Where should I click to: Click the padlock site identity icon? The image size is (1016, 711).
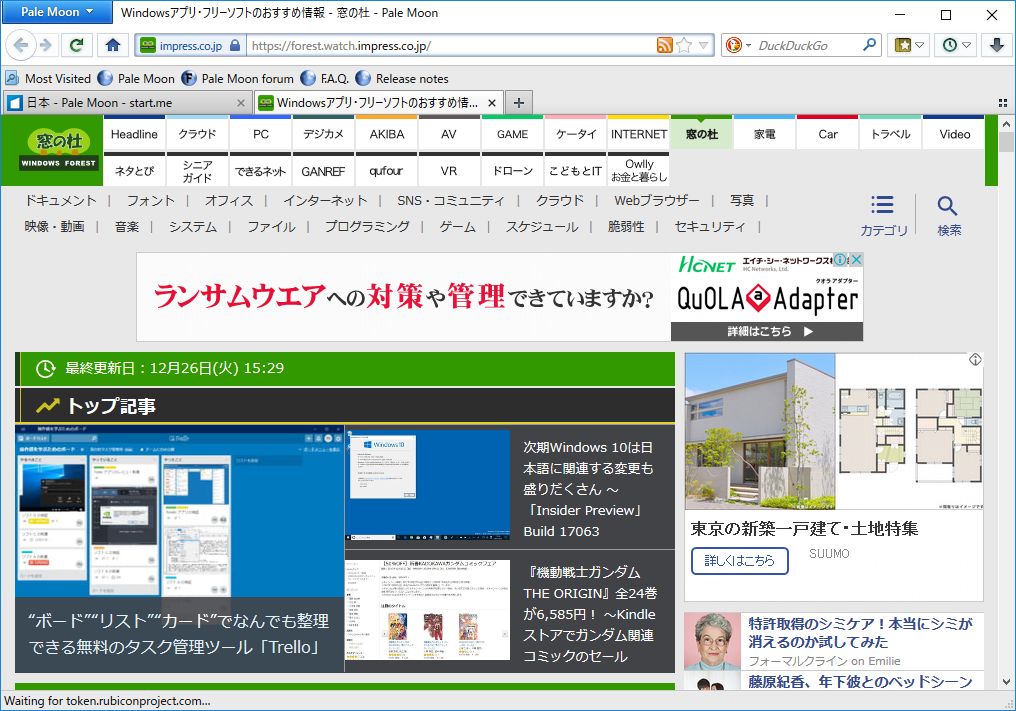[x=235, y=45]
